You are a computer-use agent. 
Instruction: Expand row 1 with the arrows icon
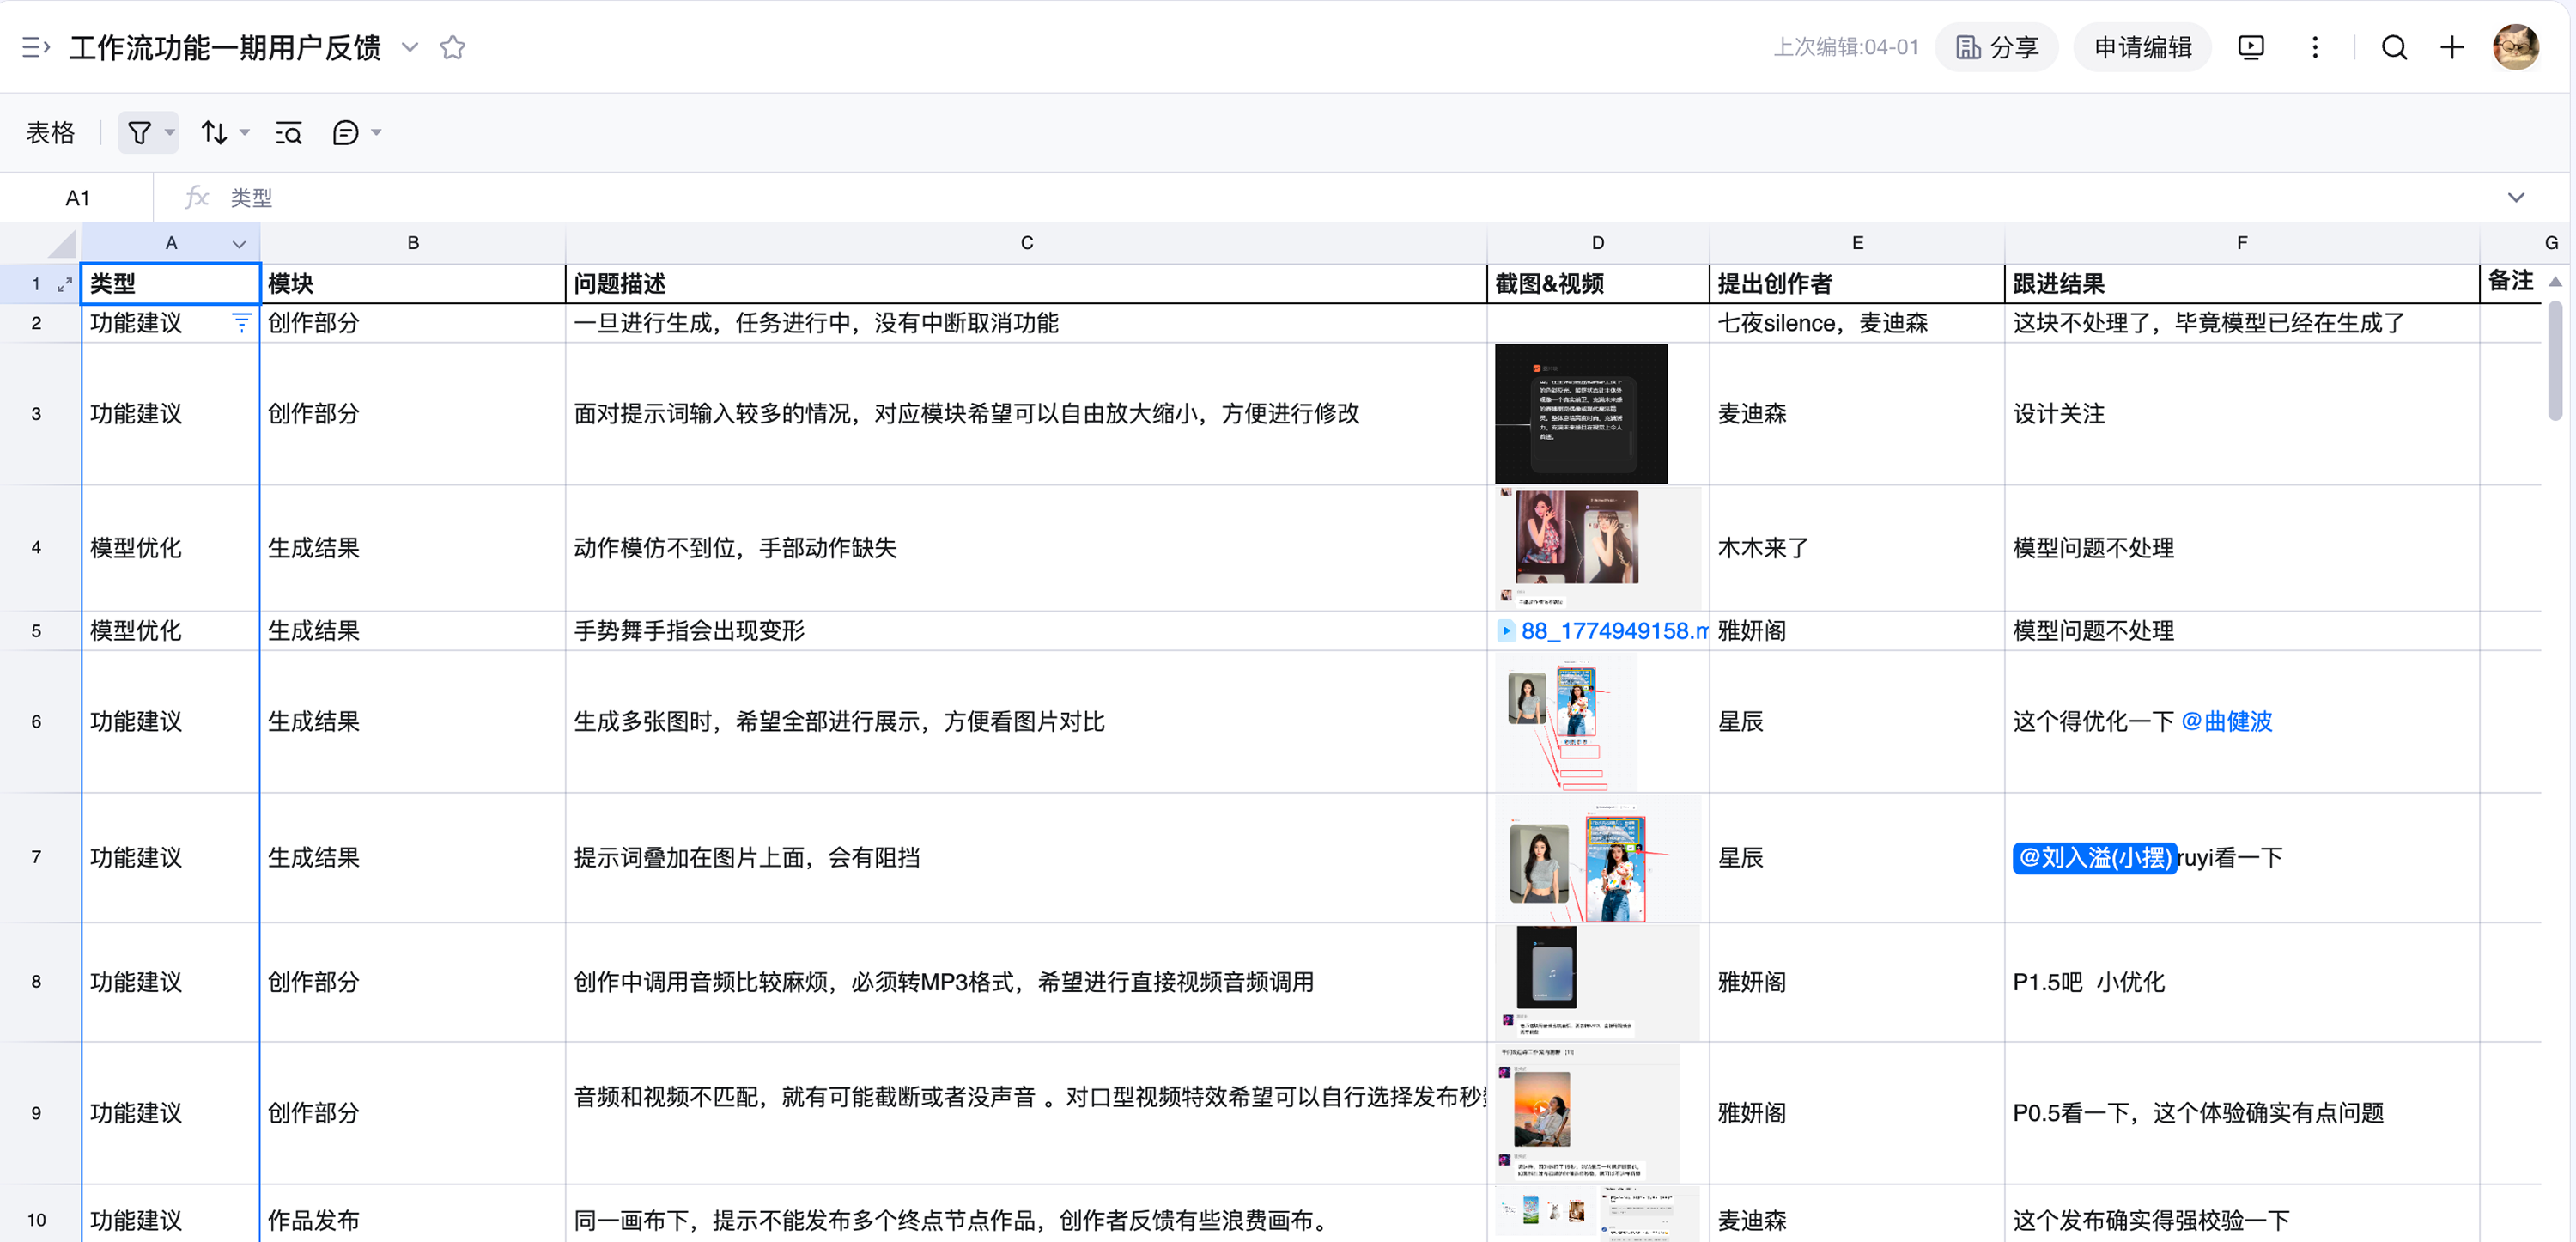(65, 284)
